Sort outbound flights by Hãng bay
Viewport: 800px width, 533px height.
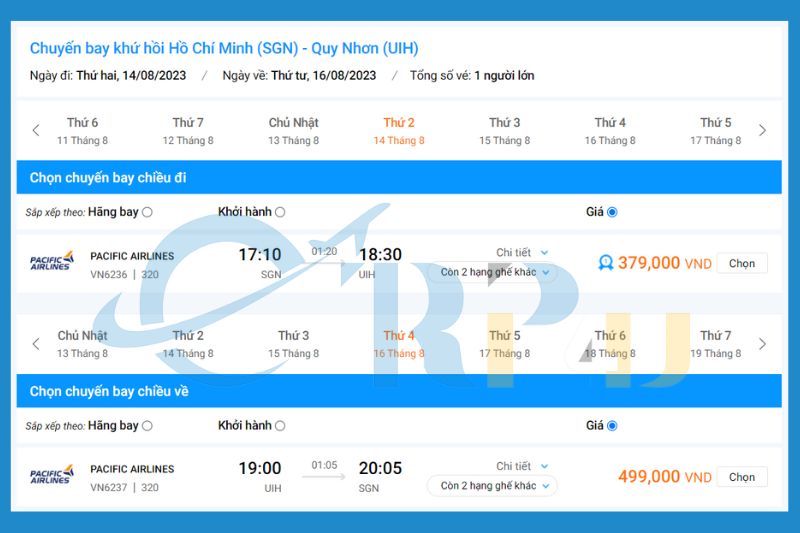147,212
